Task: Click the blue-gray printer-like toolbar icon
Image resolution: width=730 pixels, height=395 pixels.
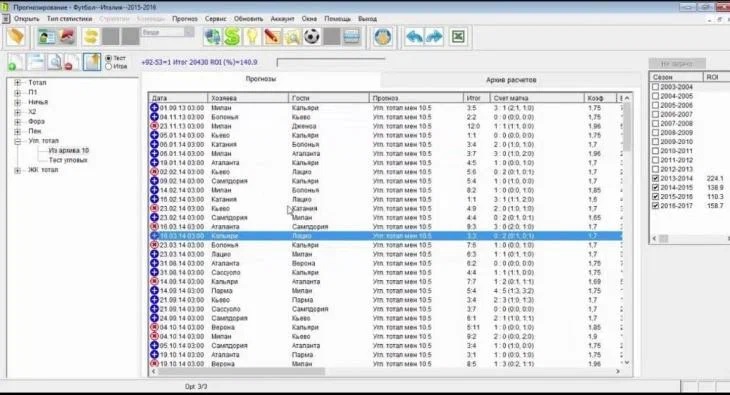Action: (x=352, y=37)
